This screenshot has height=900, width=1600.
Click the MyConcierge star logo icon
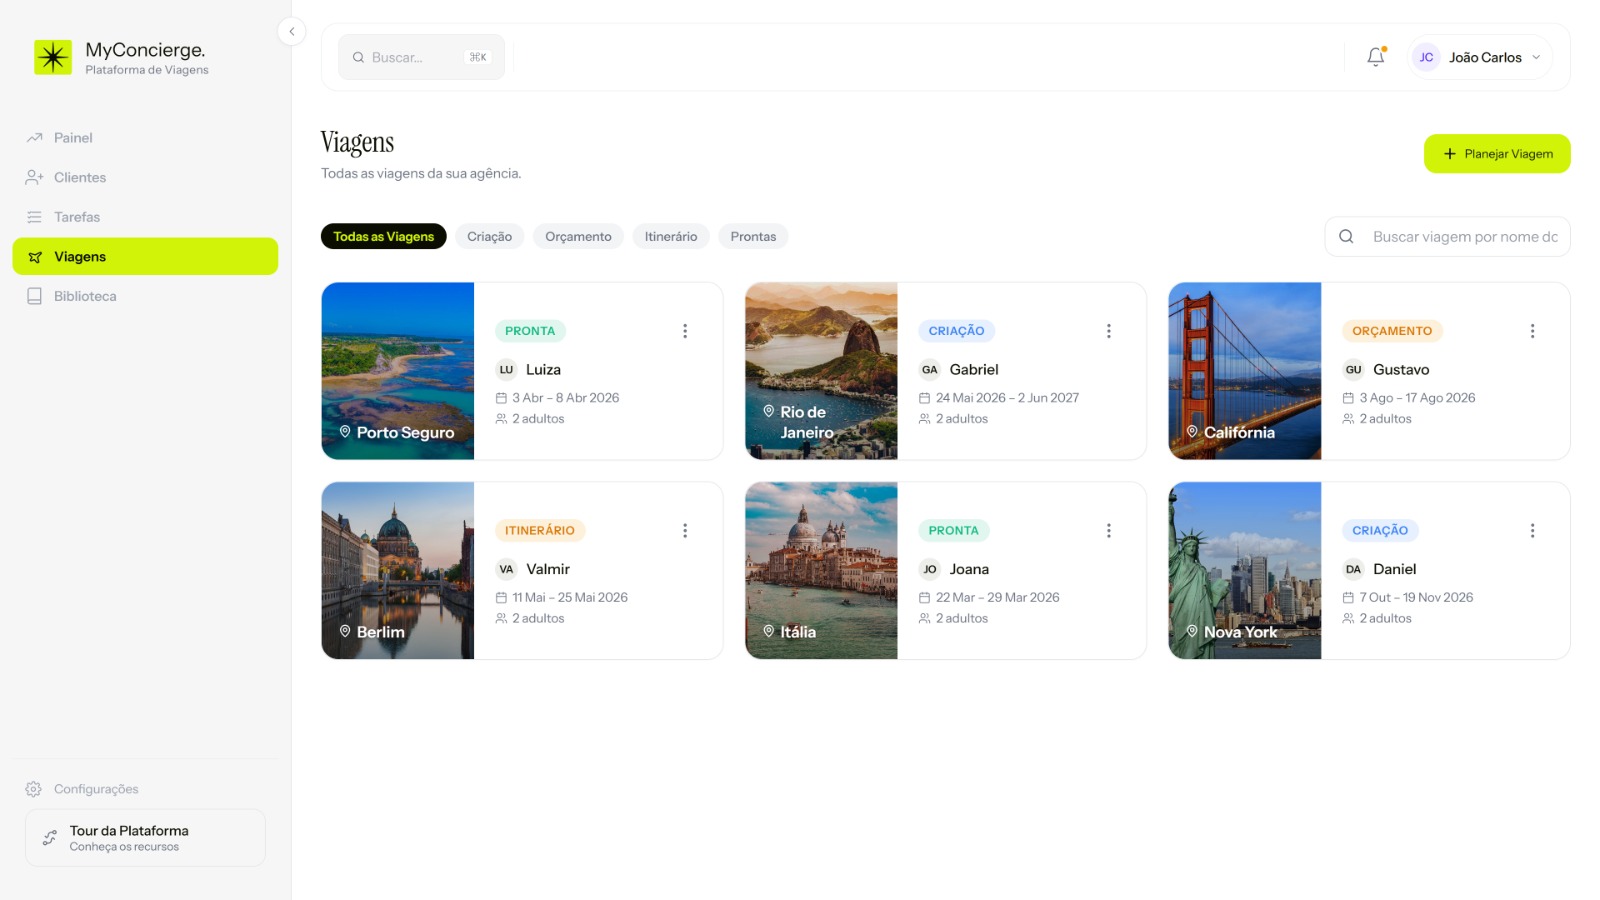(53, 57)
